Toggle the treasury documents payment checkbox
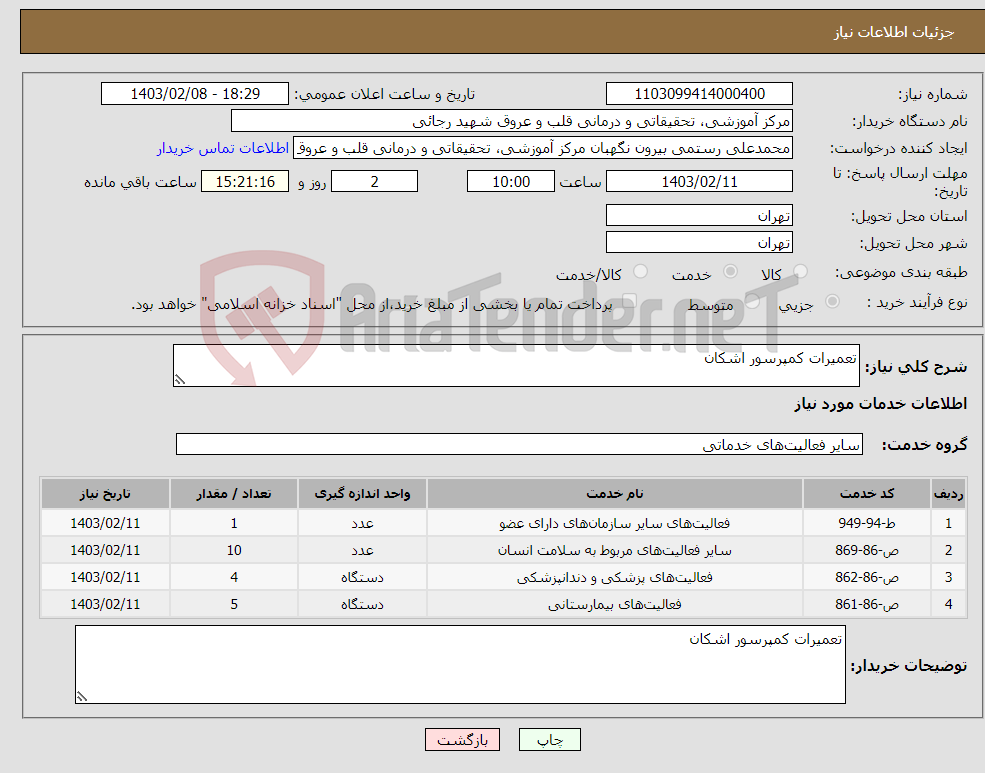Screen dimensions: 985x773 pyautogui.click(x=629, y=302)
